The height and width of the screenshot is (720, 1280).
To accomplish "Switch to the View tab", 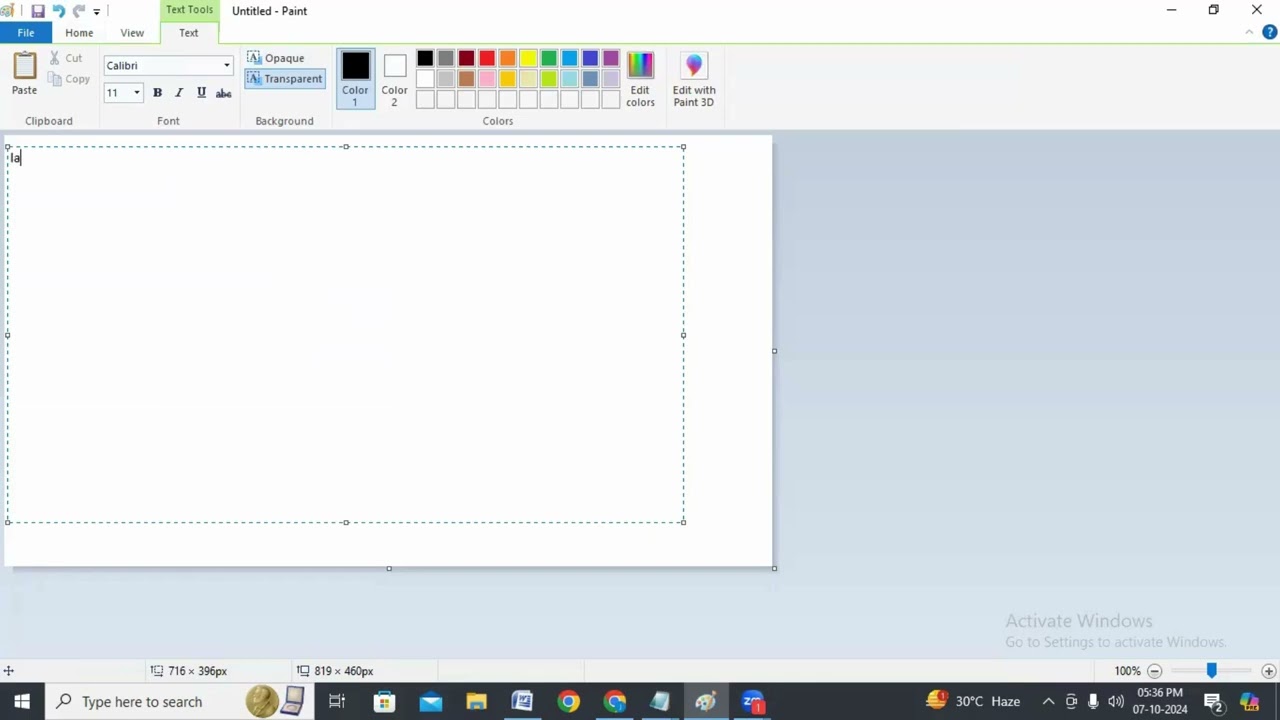I will tap(132, 33).
